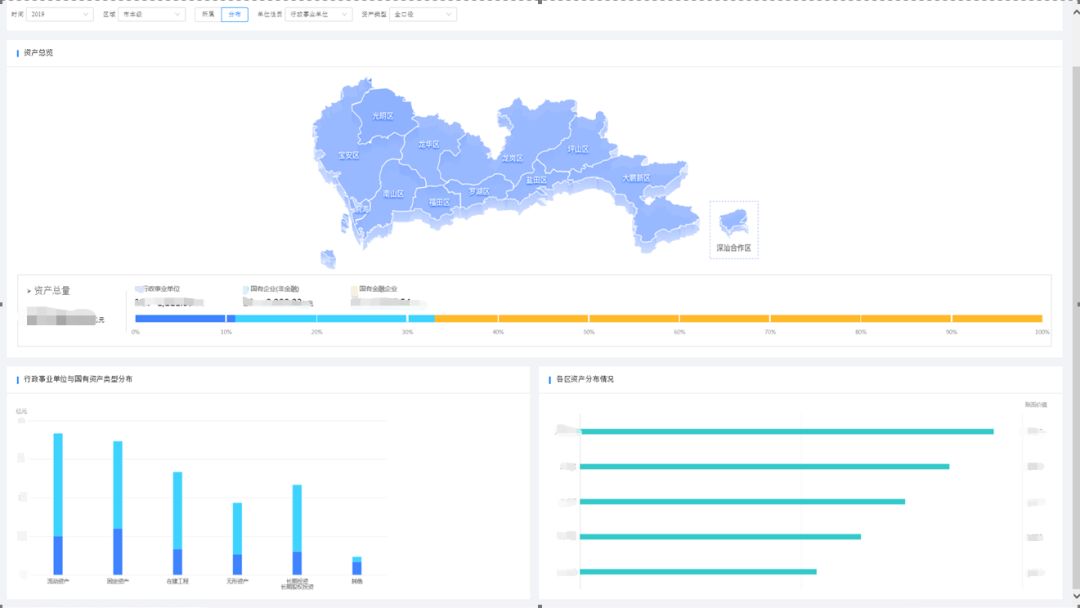Click the 行政事业单位 legend color marker
This screenshot has width=1080, height=608.
pyautogui.click(x=140, y=289)
